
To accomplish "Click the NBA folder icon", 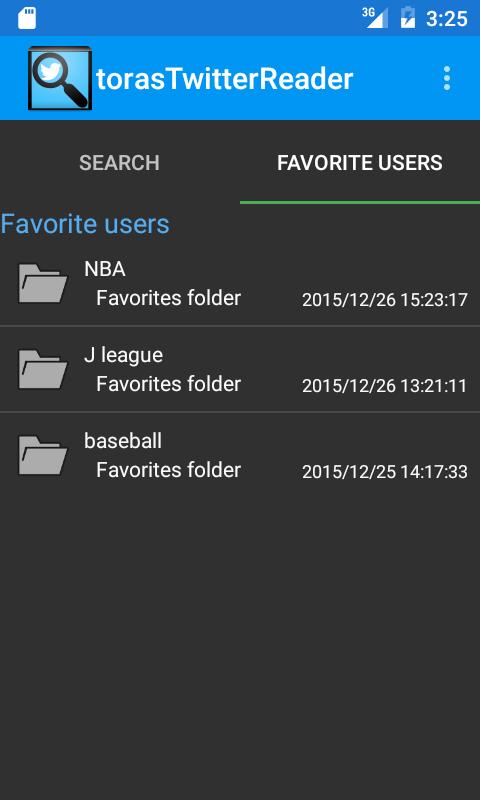I will (x=42, y=283).
